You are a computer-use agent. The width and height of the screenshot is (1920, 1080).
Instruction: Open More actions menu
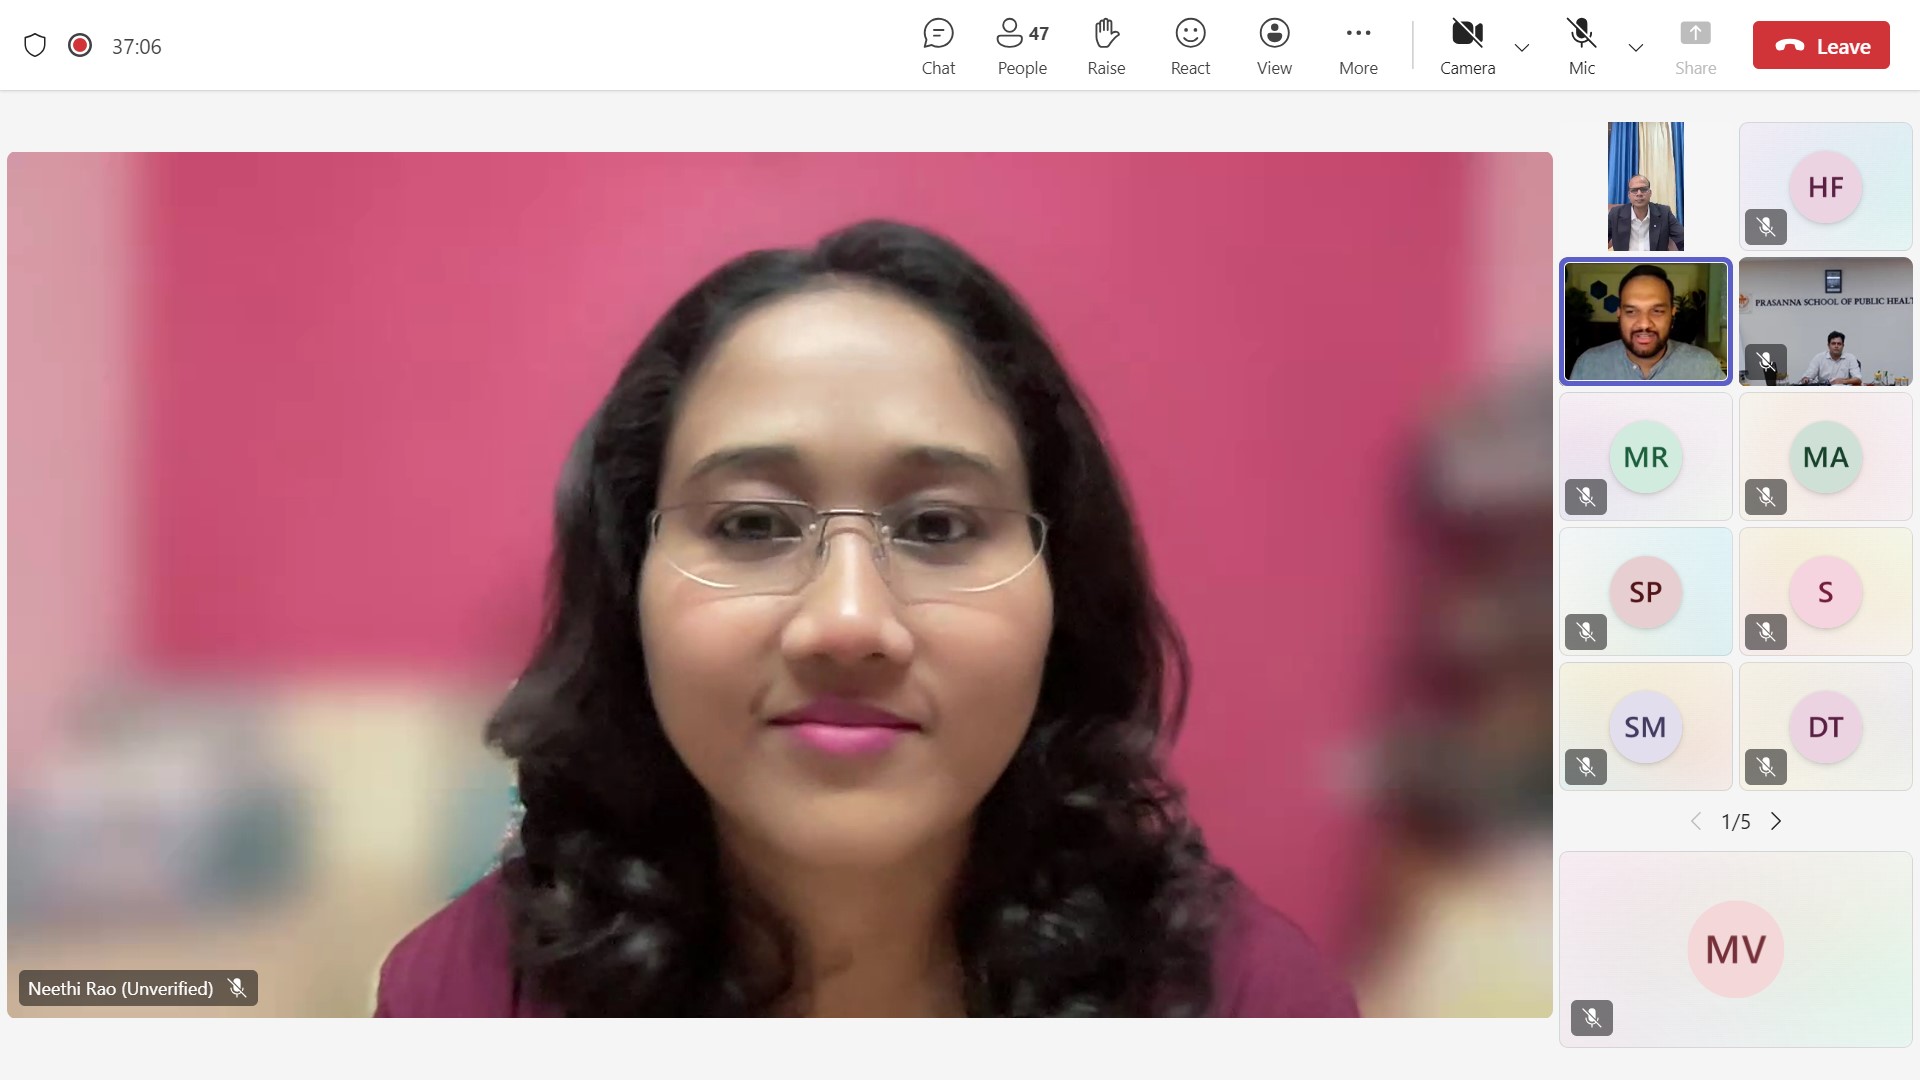(1358, 46)
